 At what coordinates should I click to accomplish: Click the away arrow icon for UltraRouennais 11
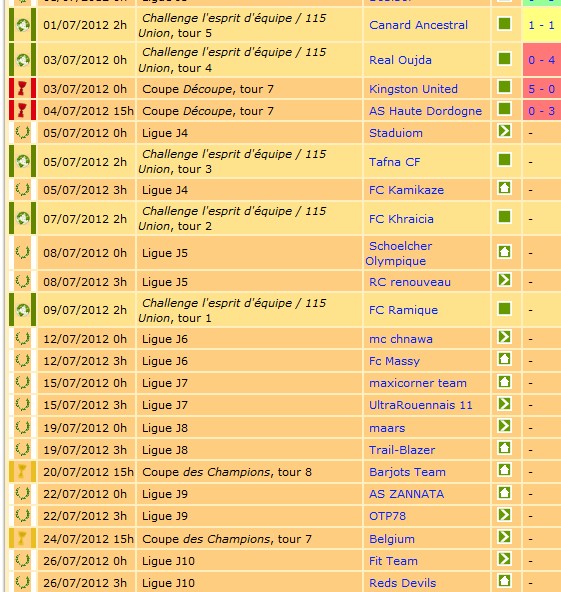pos(504,404)
